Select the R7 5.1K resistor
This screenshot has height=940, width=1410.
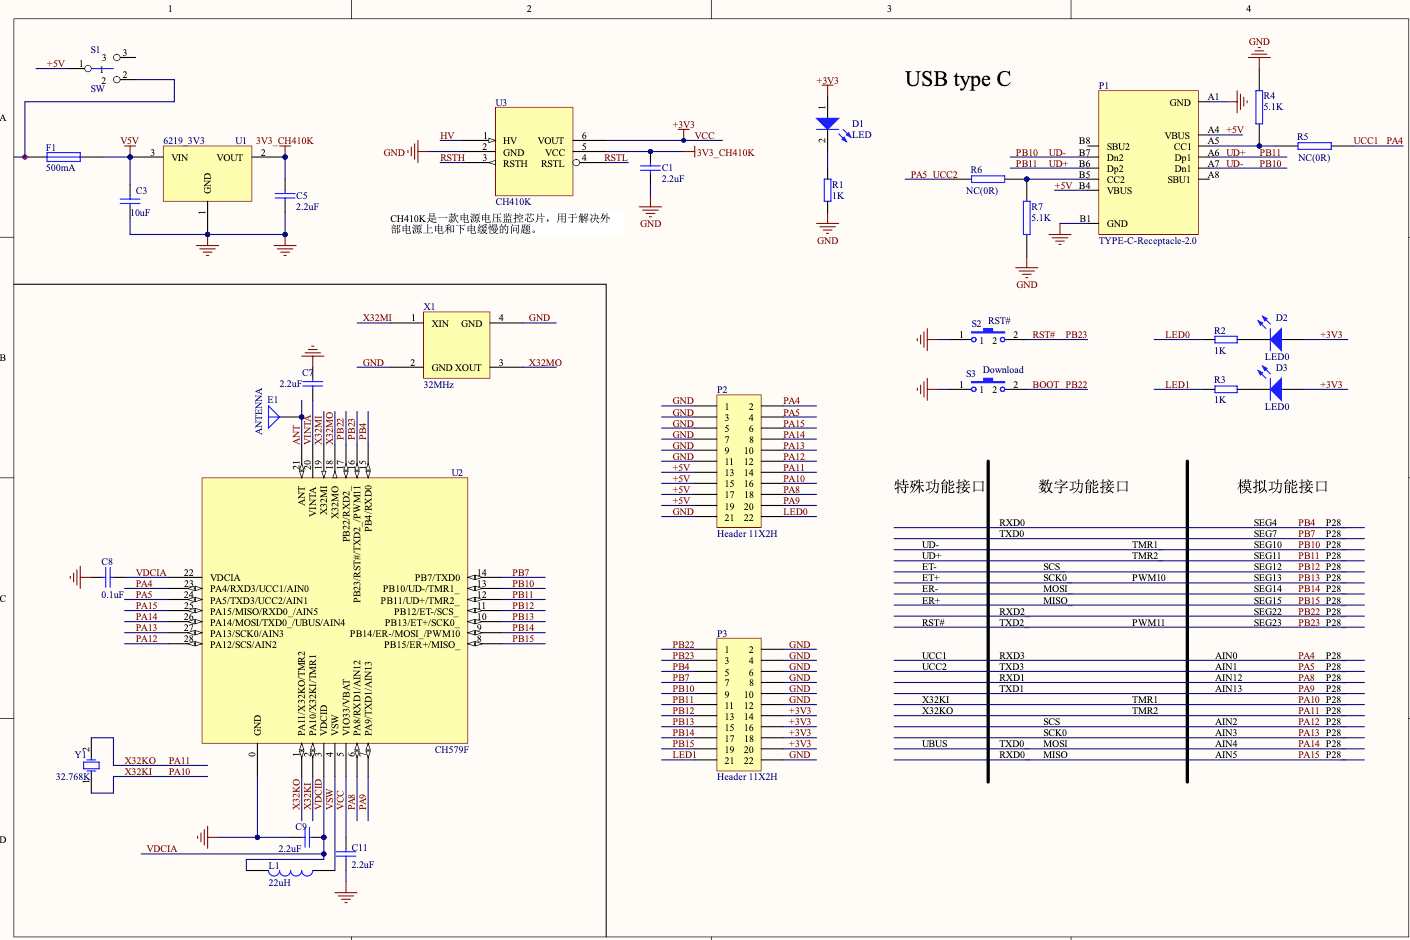coord(1027,217)
